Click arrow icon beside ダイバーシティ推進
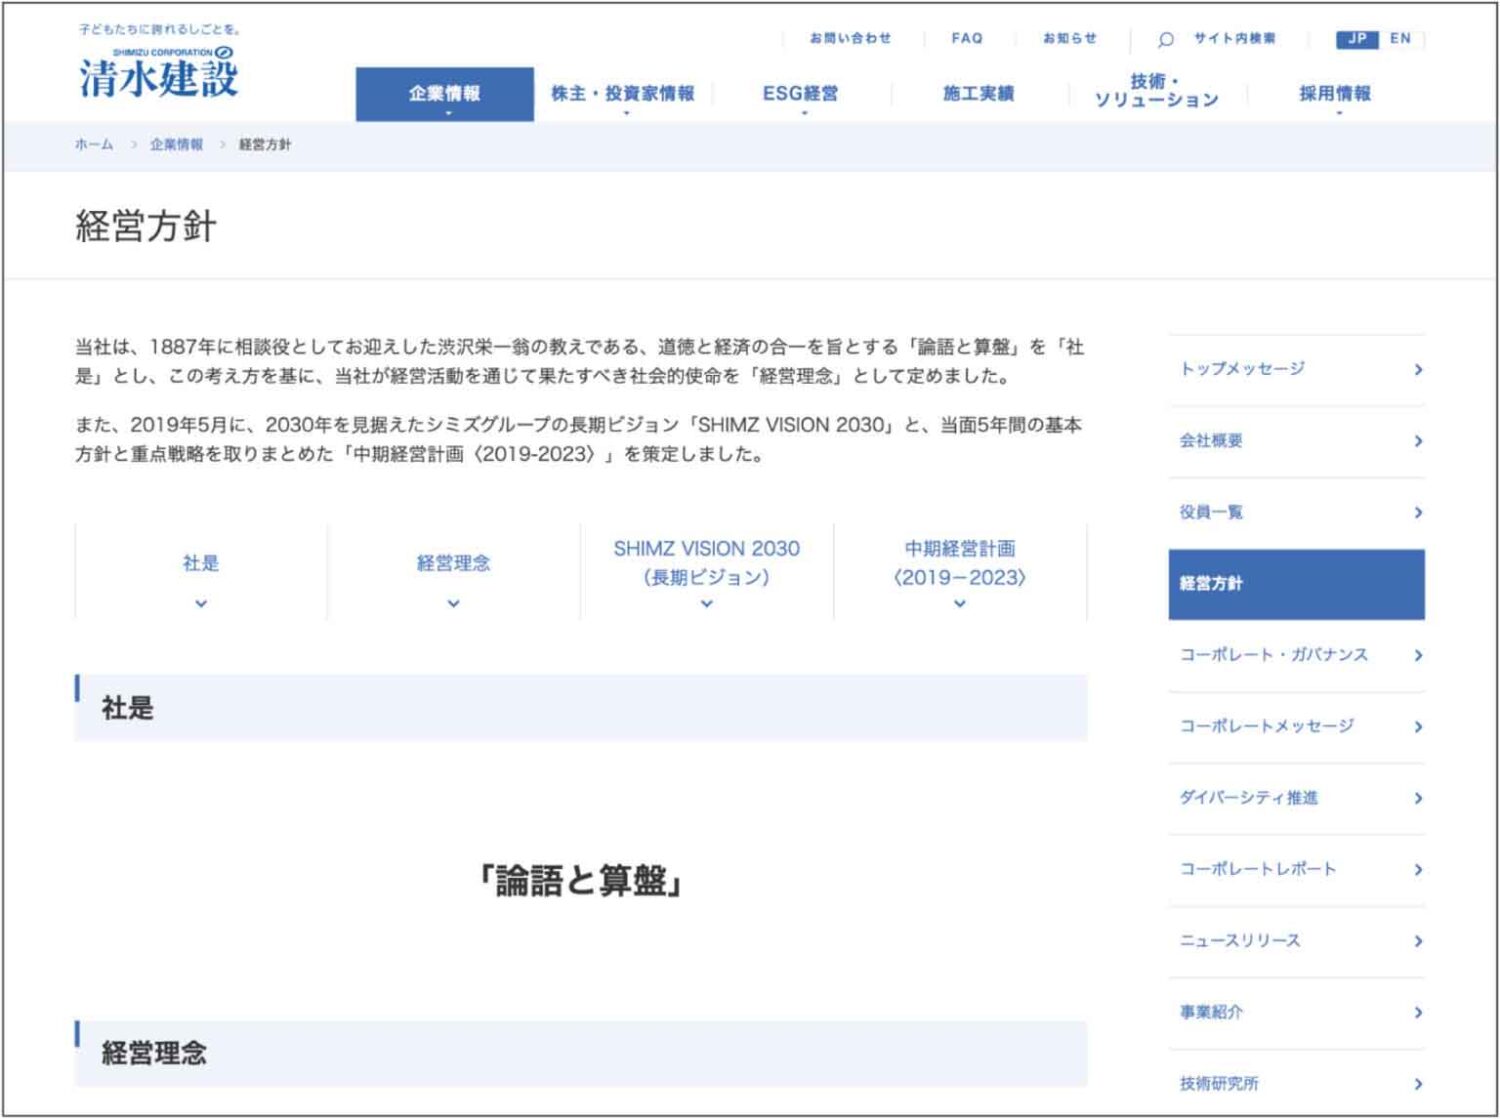The width and height of the screenshot is (1500, 1119). [x=1418, y=799]
